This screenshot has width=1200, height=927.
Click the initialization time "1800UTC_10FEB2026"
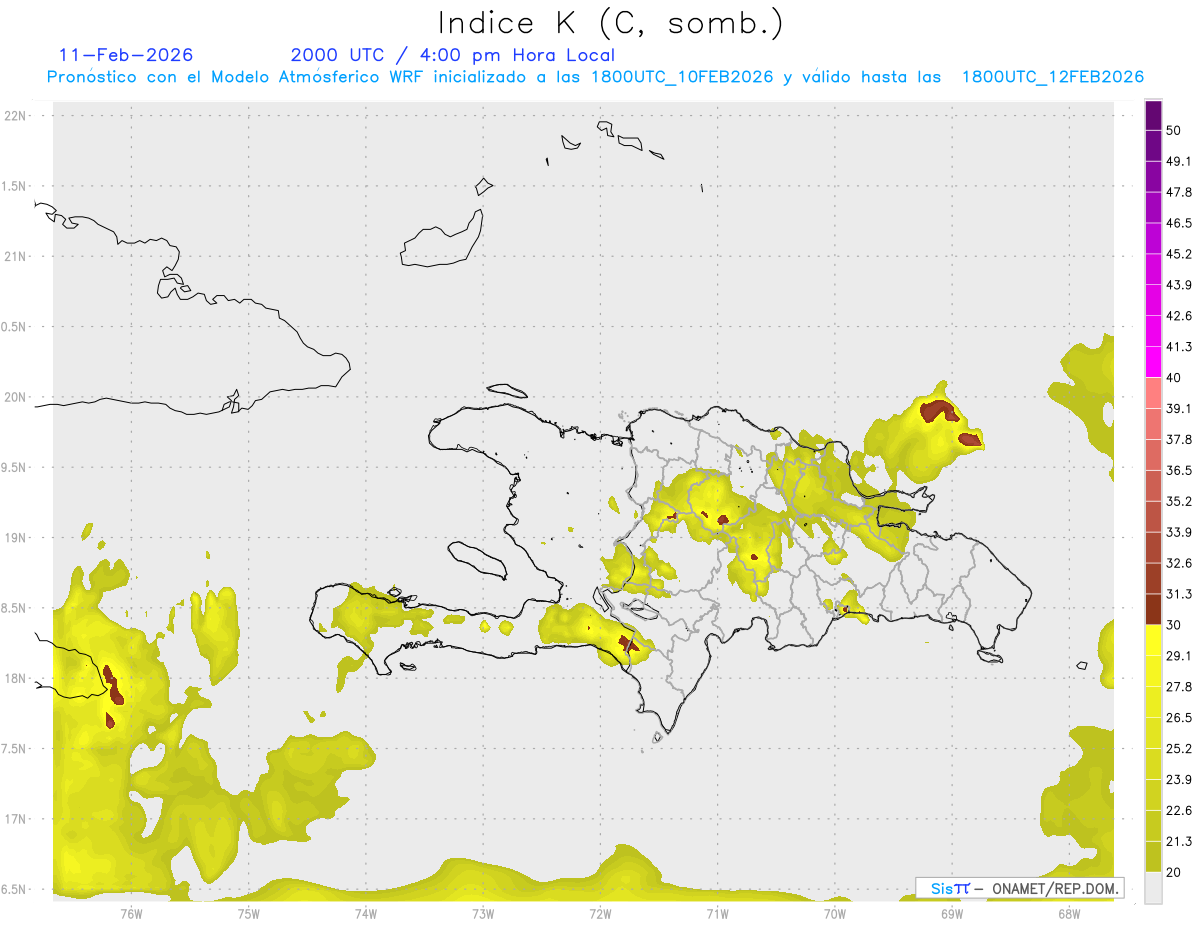coord(682,77)
